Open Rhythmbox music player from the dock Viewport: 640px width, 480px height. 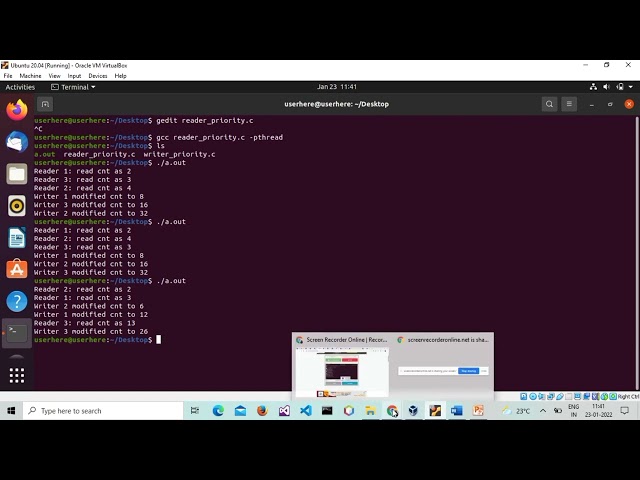pos(17,206)
